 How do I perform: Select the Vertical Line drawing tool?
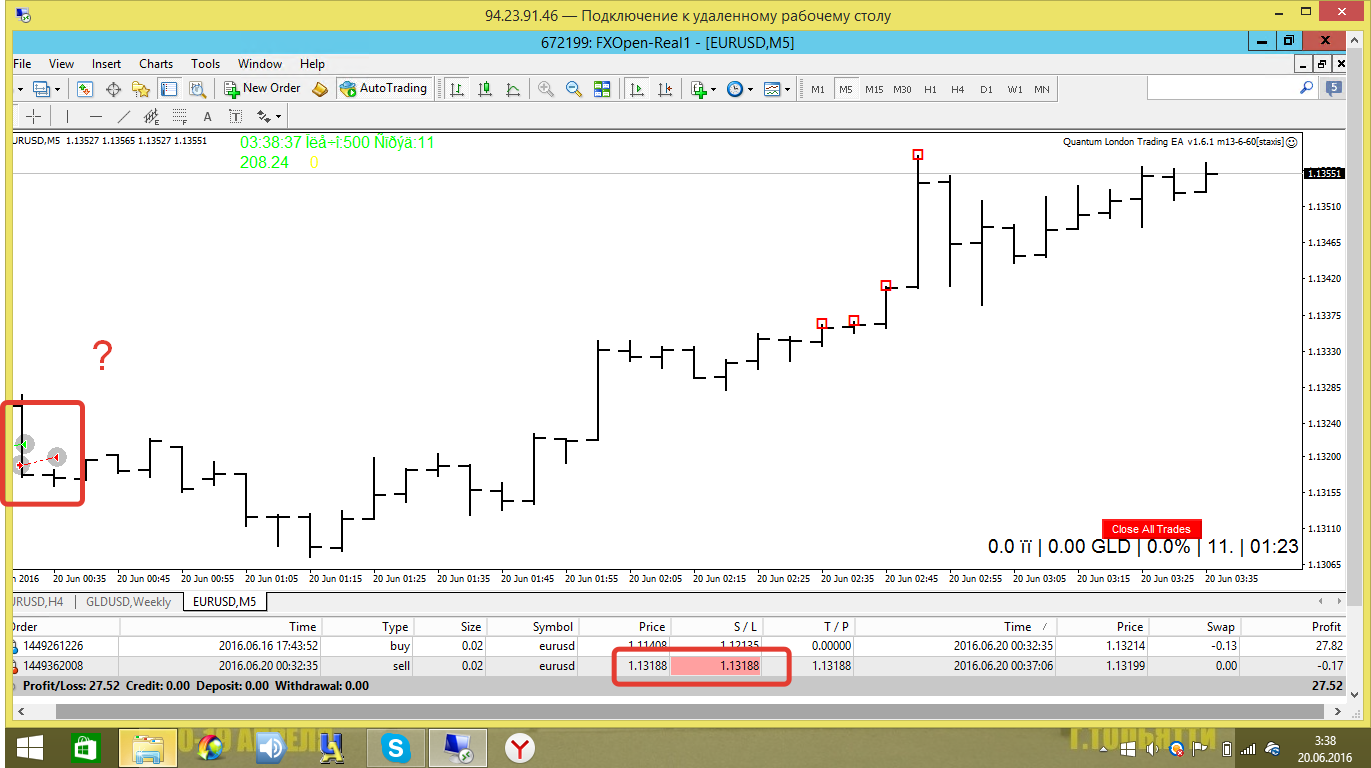pyautogui.click(x=68, y=116)
